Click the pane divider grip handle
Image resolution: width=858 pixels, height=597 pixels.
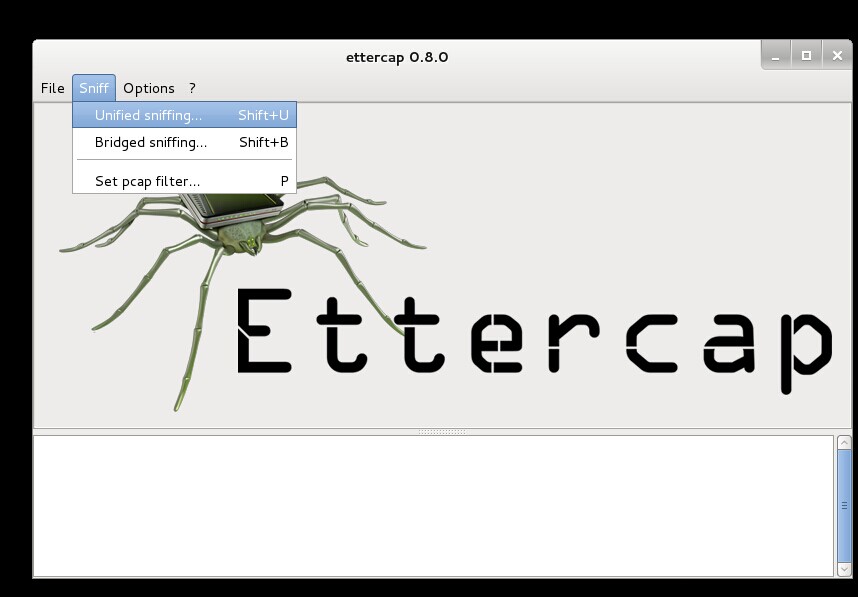[x=442, y=432]
